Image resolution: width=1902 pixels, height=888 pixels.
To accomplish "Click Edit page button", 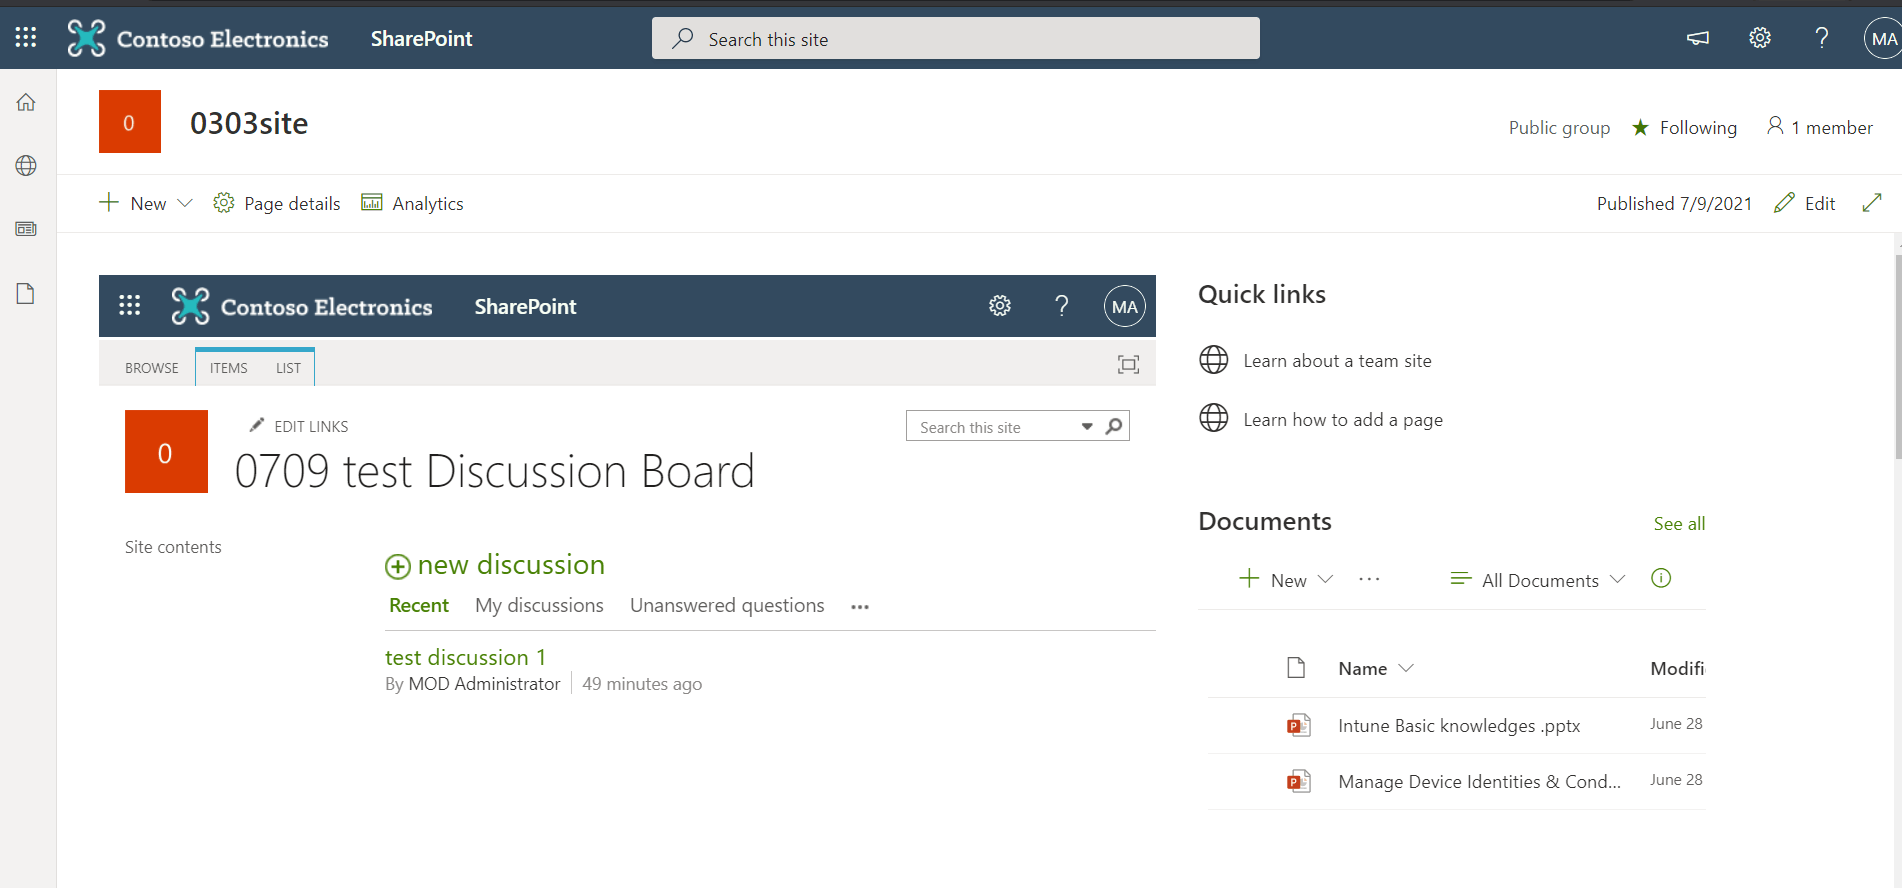I will point(1805,203).
